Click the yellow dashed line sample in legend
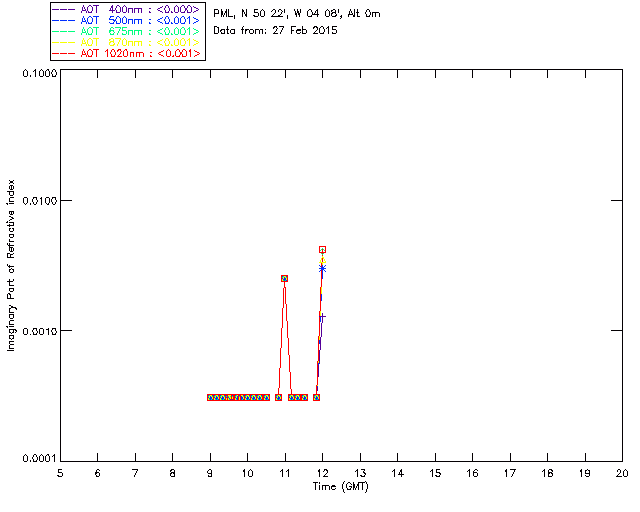 (64, 42)
